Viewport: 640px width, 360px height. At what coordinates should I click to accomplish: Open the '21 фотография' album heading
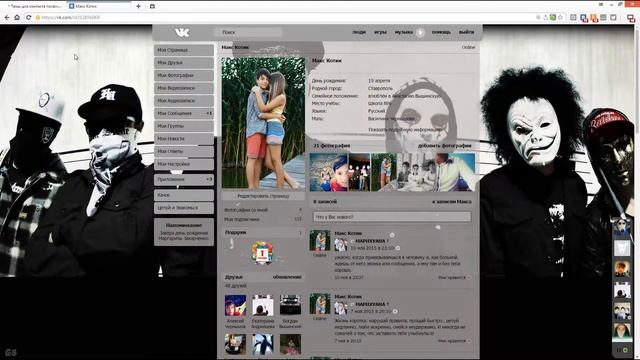(332, 146)
